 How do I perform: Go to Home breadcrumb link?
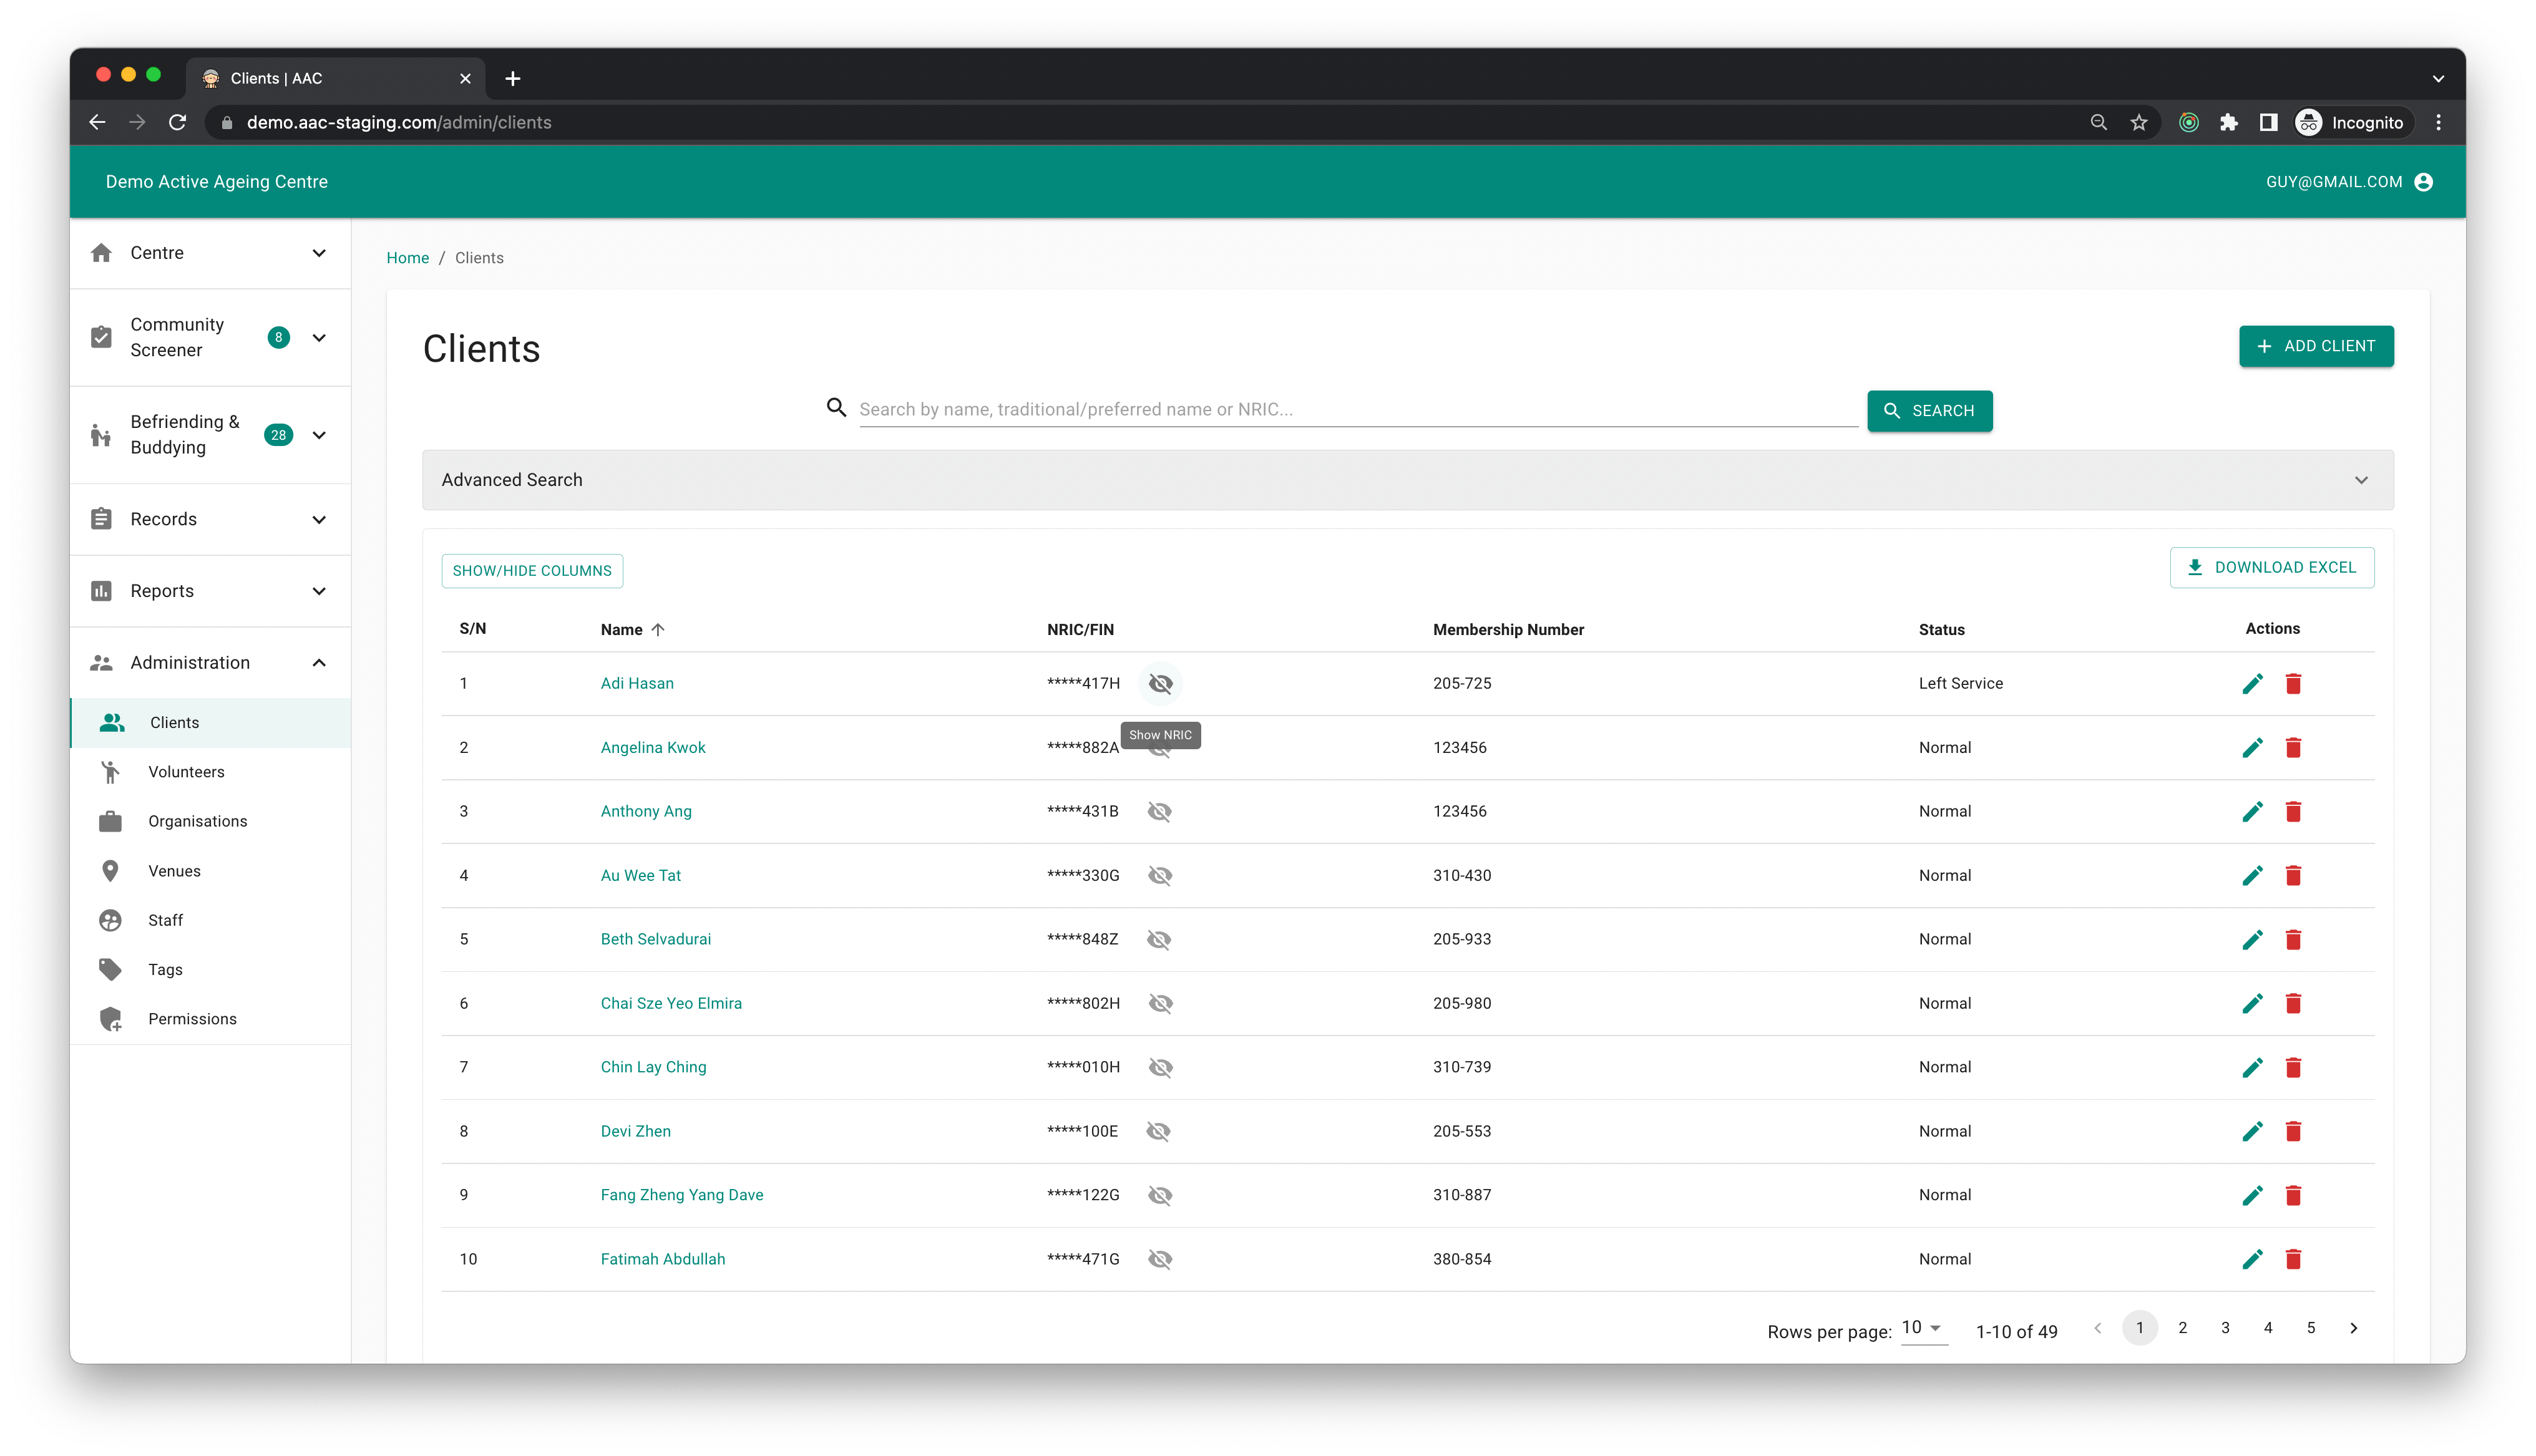click(407, 258)
